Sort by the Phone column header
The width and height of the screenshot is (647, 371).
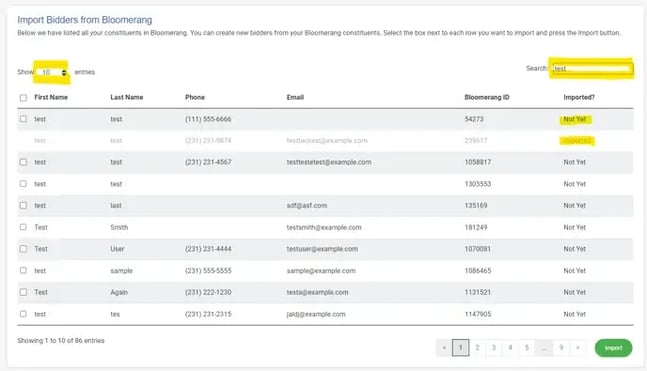point(195,97)
